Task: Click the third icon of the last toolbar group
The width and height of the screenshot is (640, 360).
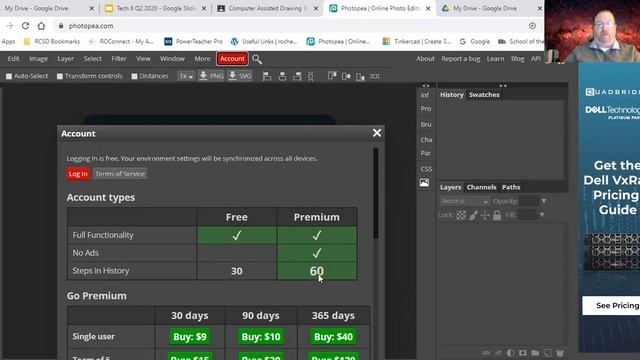Action: tap(360, 76)
